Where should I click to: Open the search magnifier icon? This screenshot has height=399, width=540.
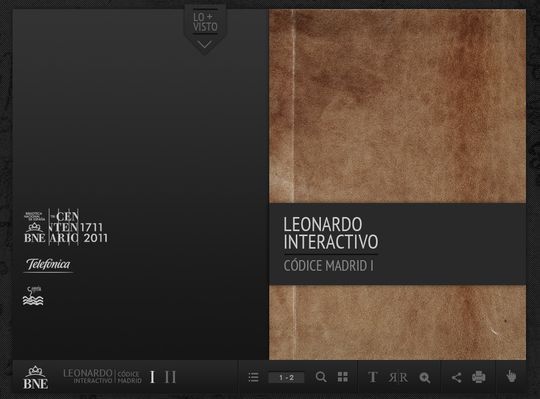tap(321, 377)
